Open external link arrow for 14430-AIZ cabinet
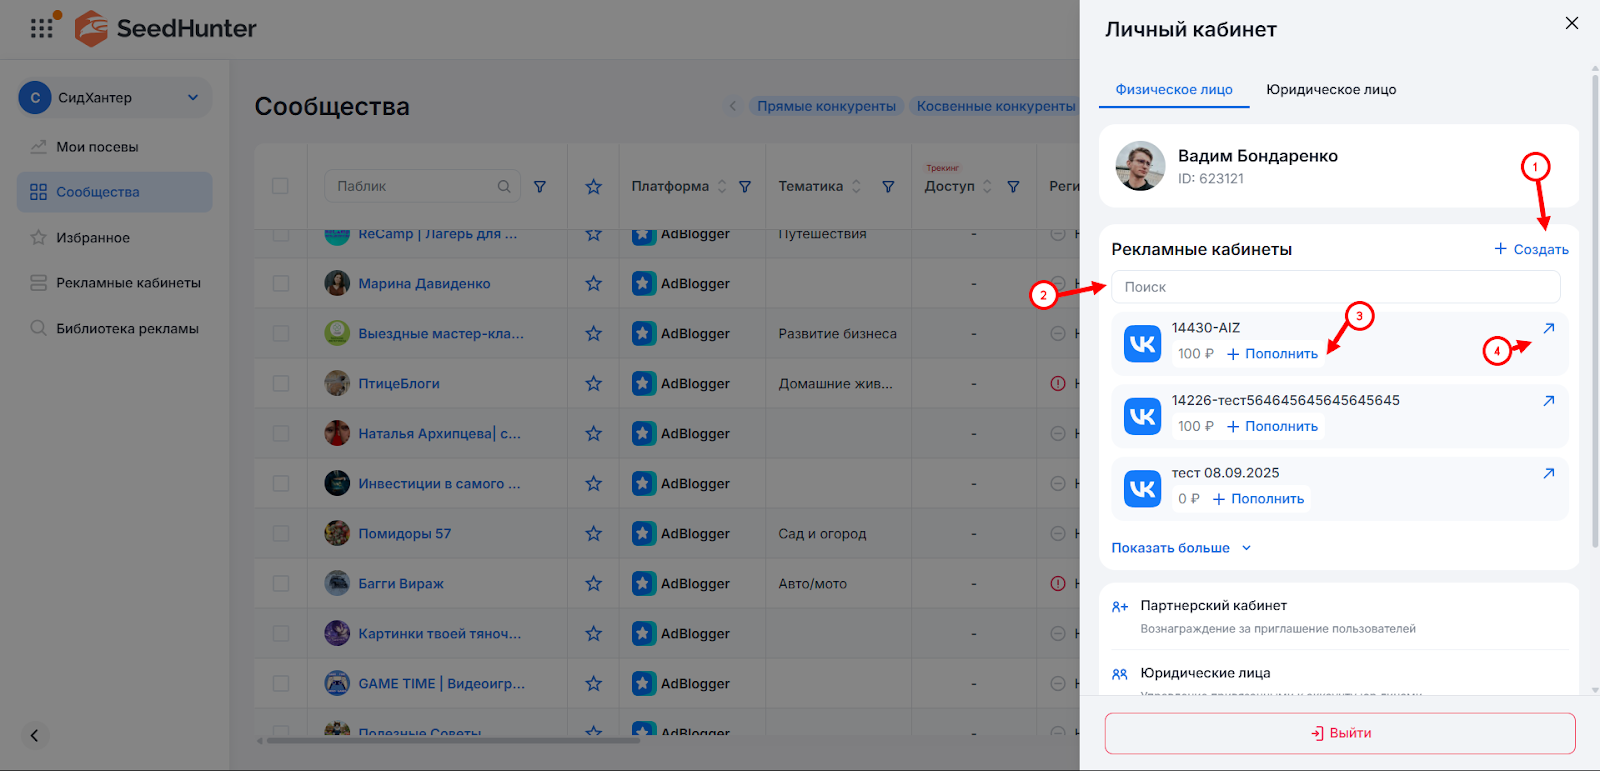Viewport: 1600px width, 771px height. click(x=1548, y=329)
